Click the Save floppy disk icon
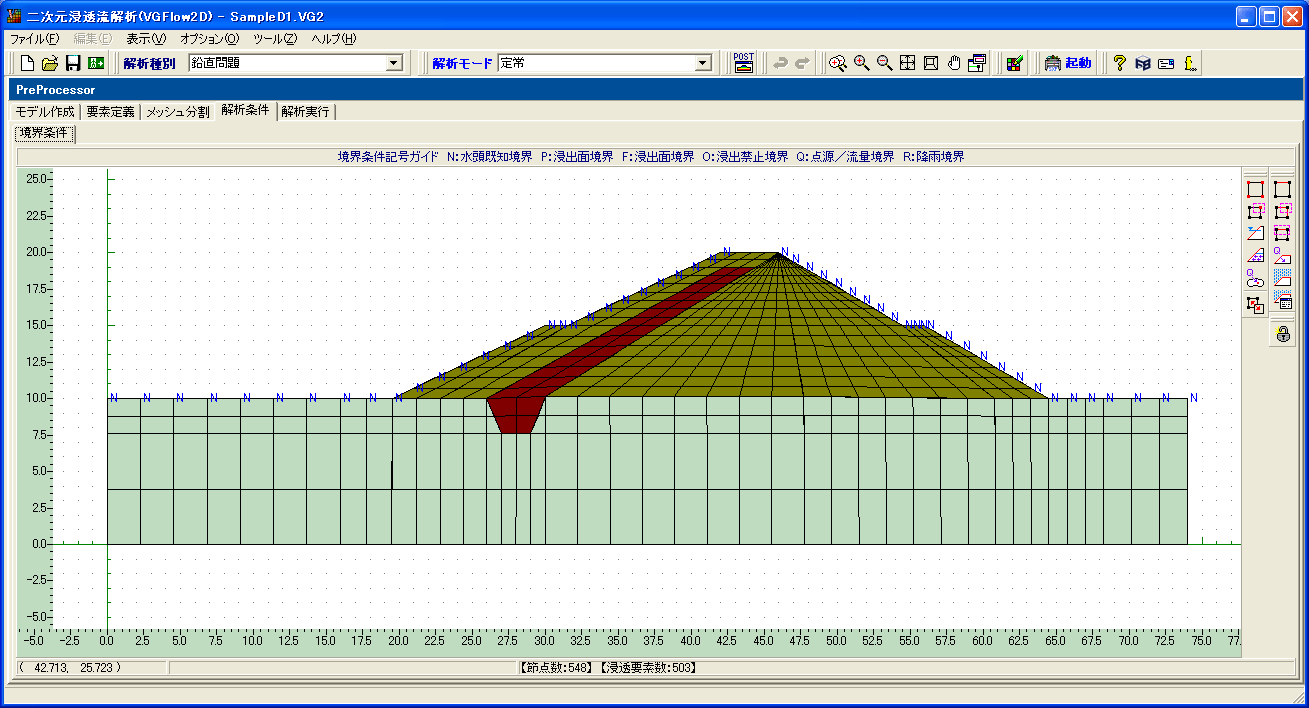This screenshot has height=708, width=1309. tap(73, 63)
